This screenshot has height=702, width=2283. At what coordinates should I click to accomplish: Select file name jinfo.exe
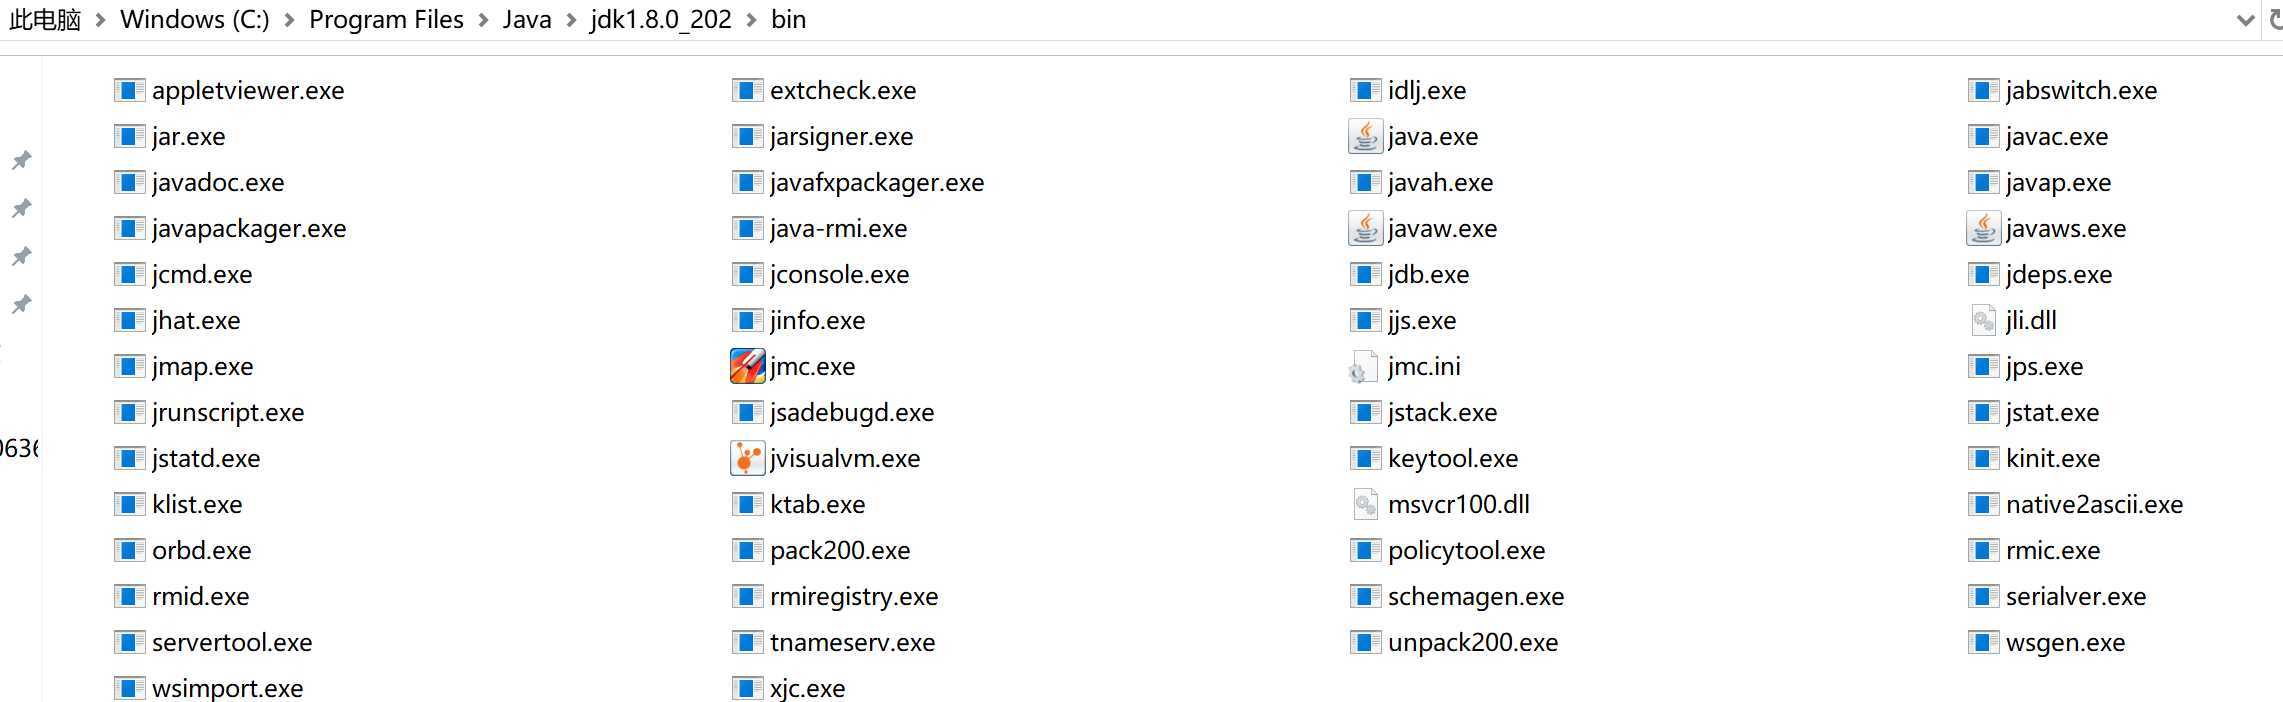pyautogui.click(x=817, y=321)
